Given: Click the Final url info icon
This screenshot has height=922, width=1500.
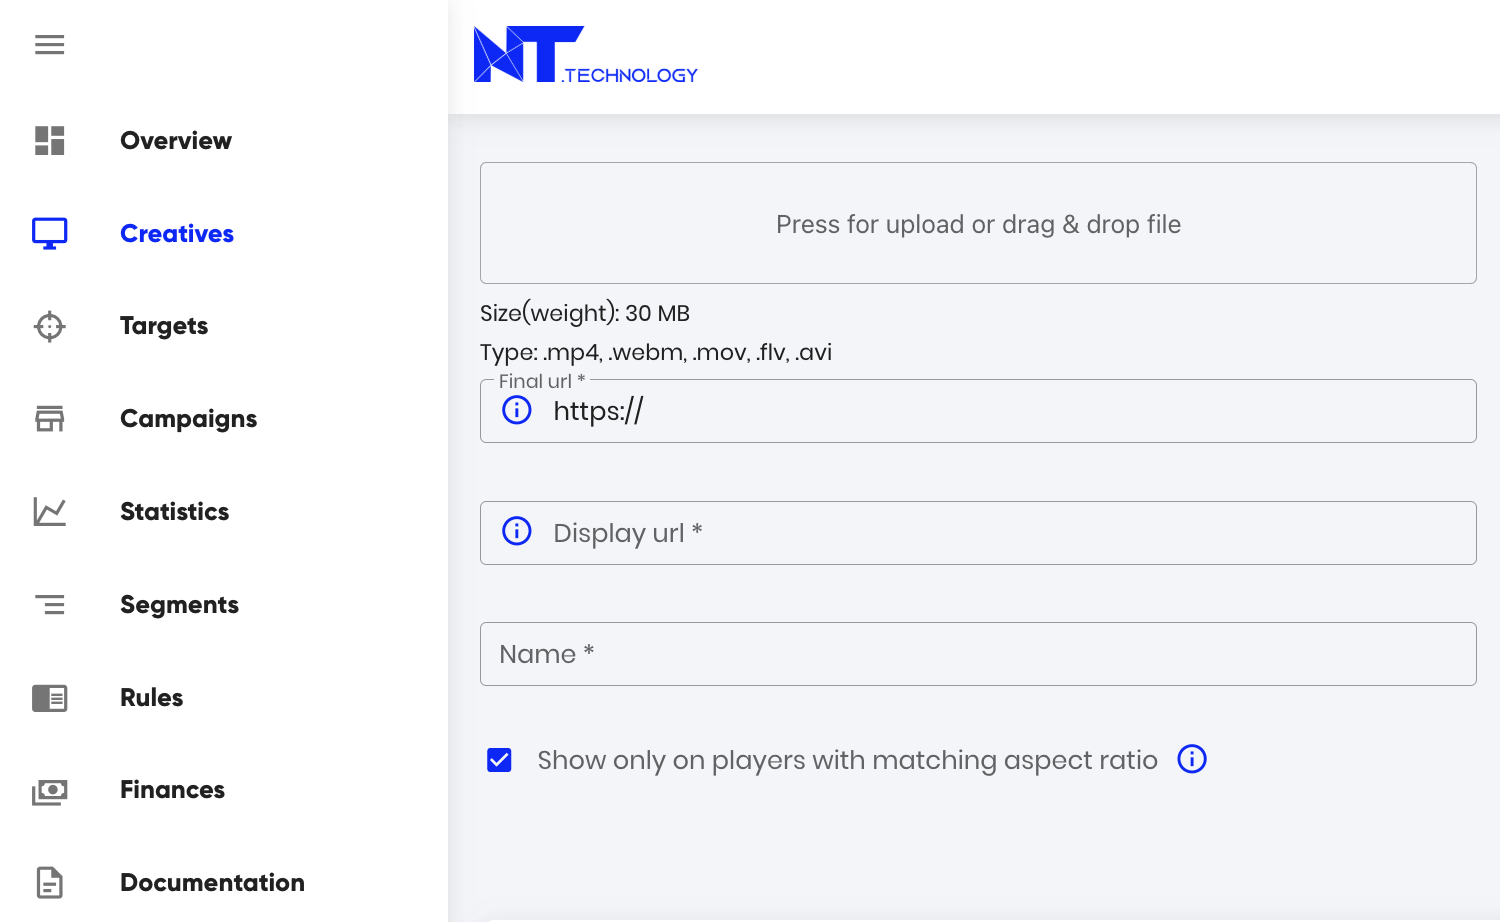Looking at the screenshot, I should click(x=517, y=410).
